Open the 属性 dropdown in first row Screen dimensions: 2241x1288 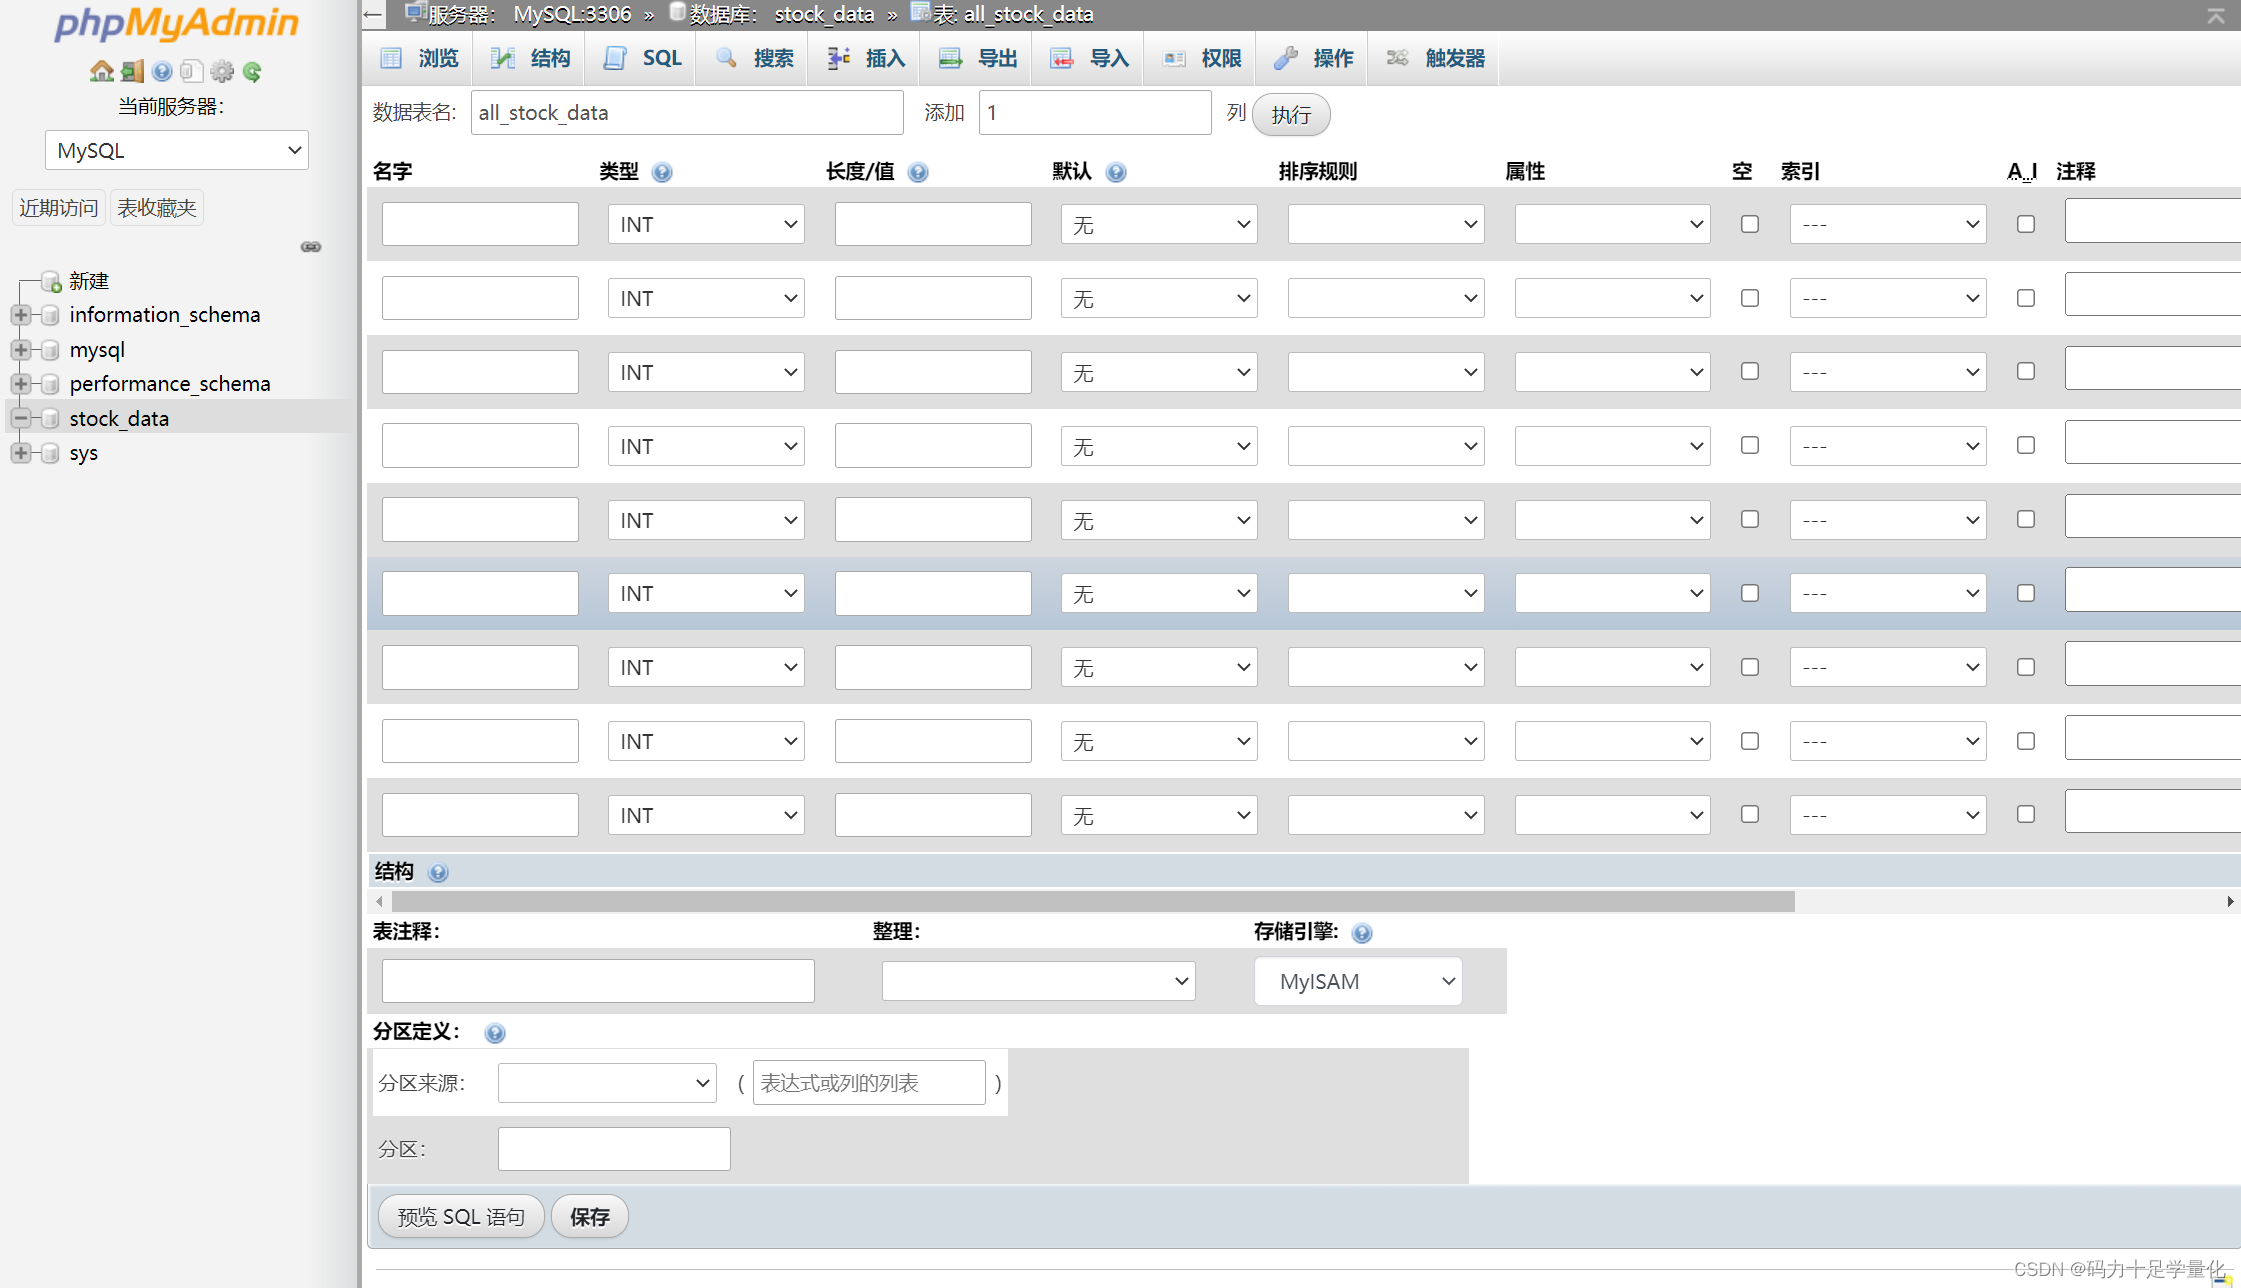tap(1612, 224)
